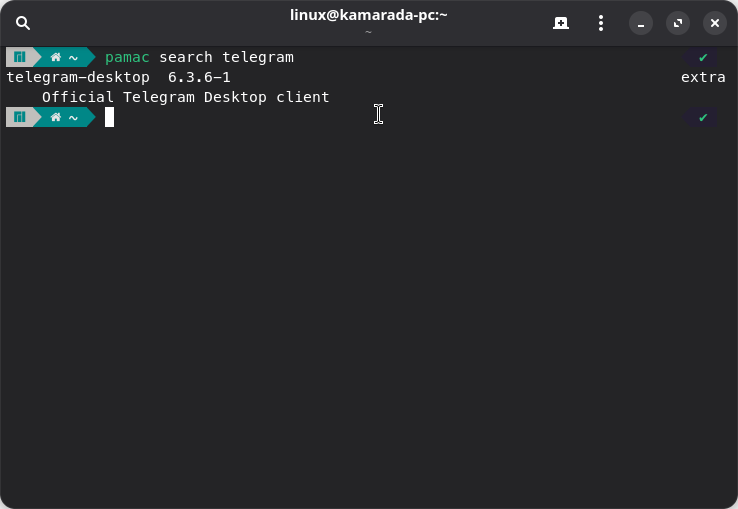This screenshot has width=738, height=509.
Task: Click the Manjaro logo in first prompt
Action: coord(19,57)
